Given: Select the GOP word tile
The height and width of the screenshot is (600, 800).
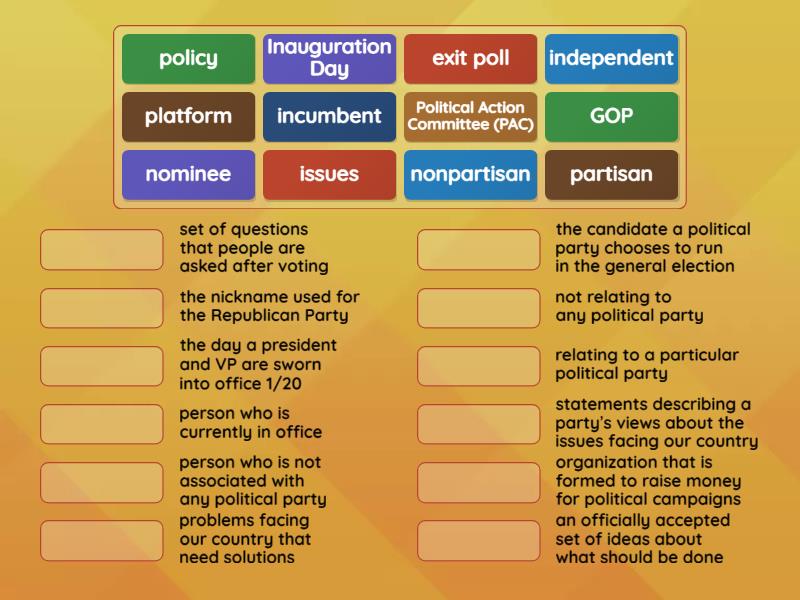Looking at the screenshot, I should point(611,117).
